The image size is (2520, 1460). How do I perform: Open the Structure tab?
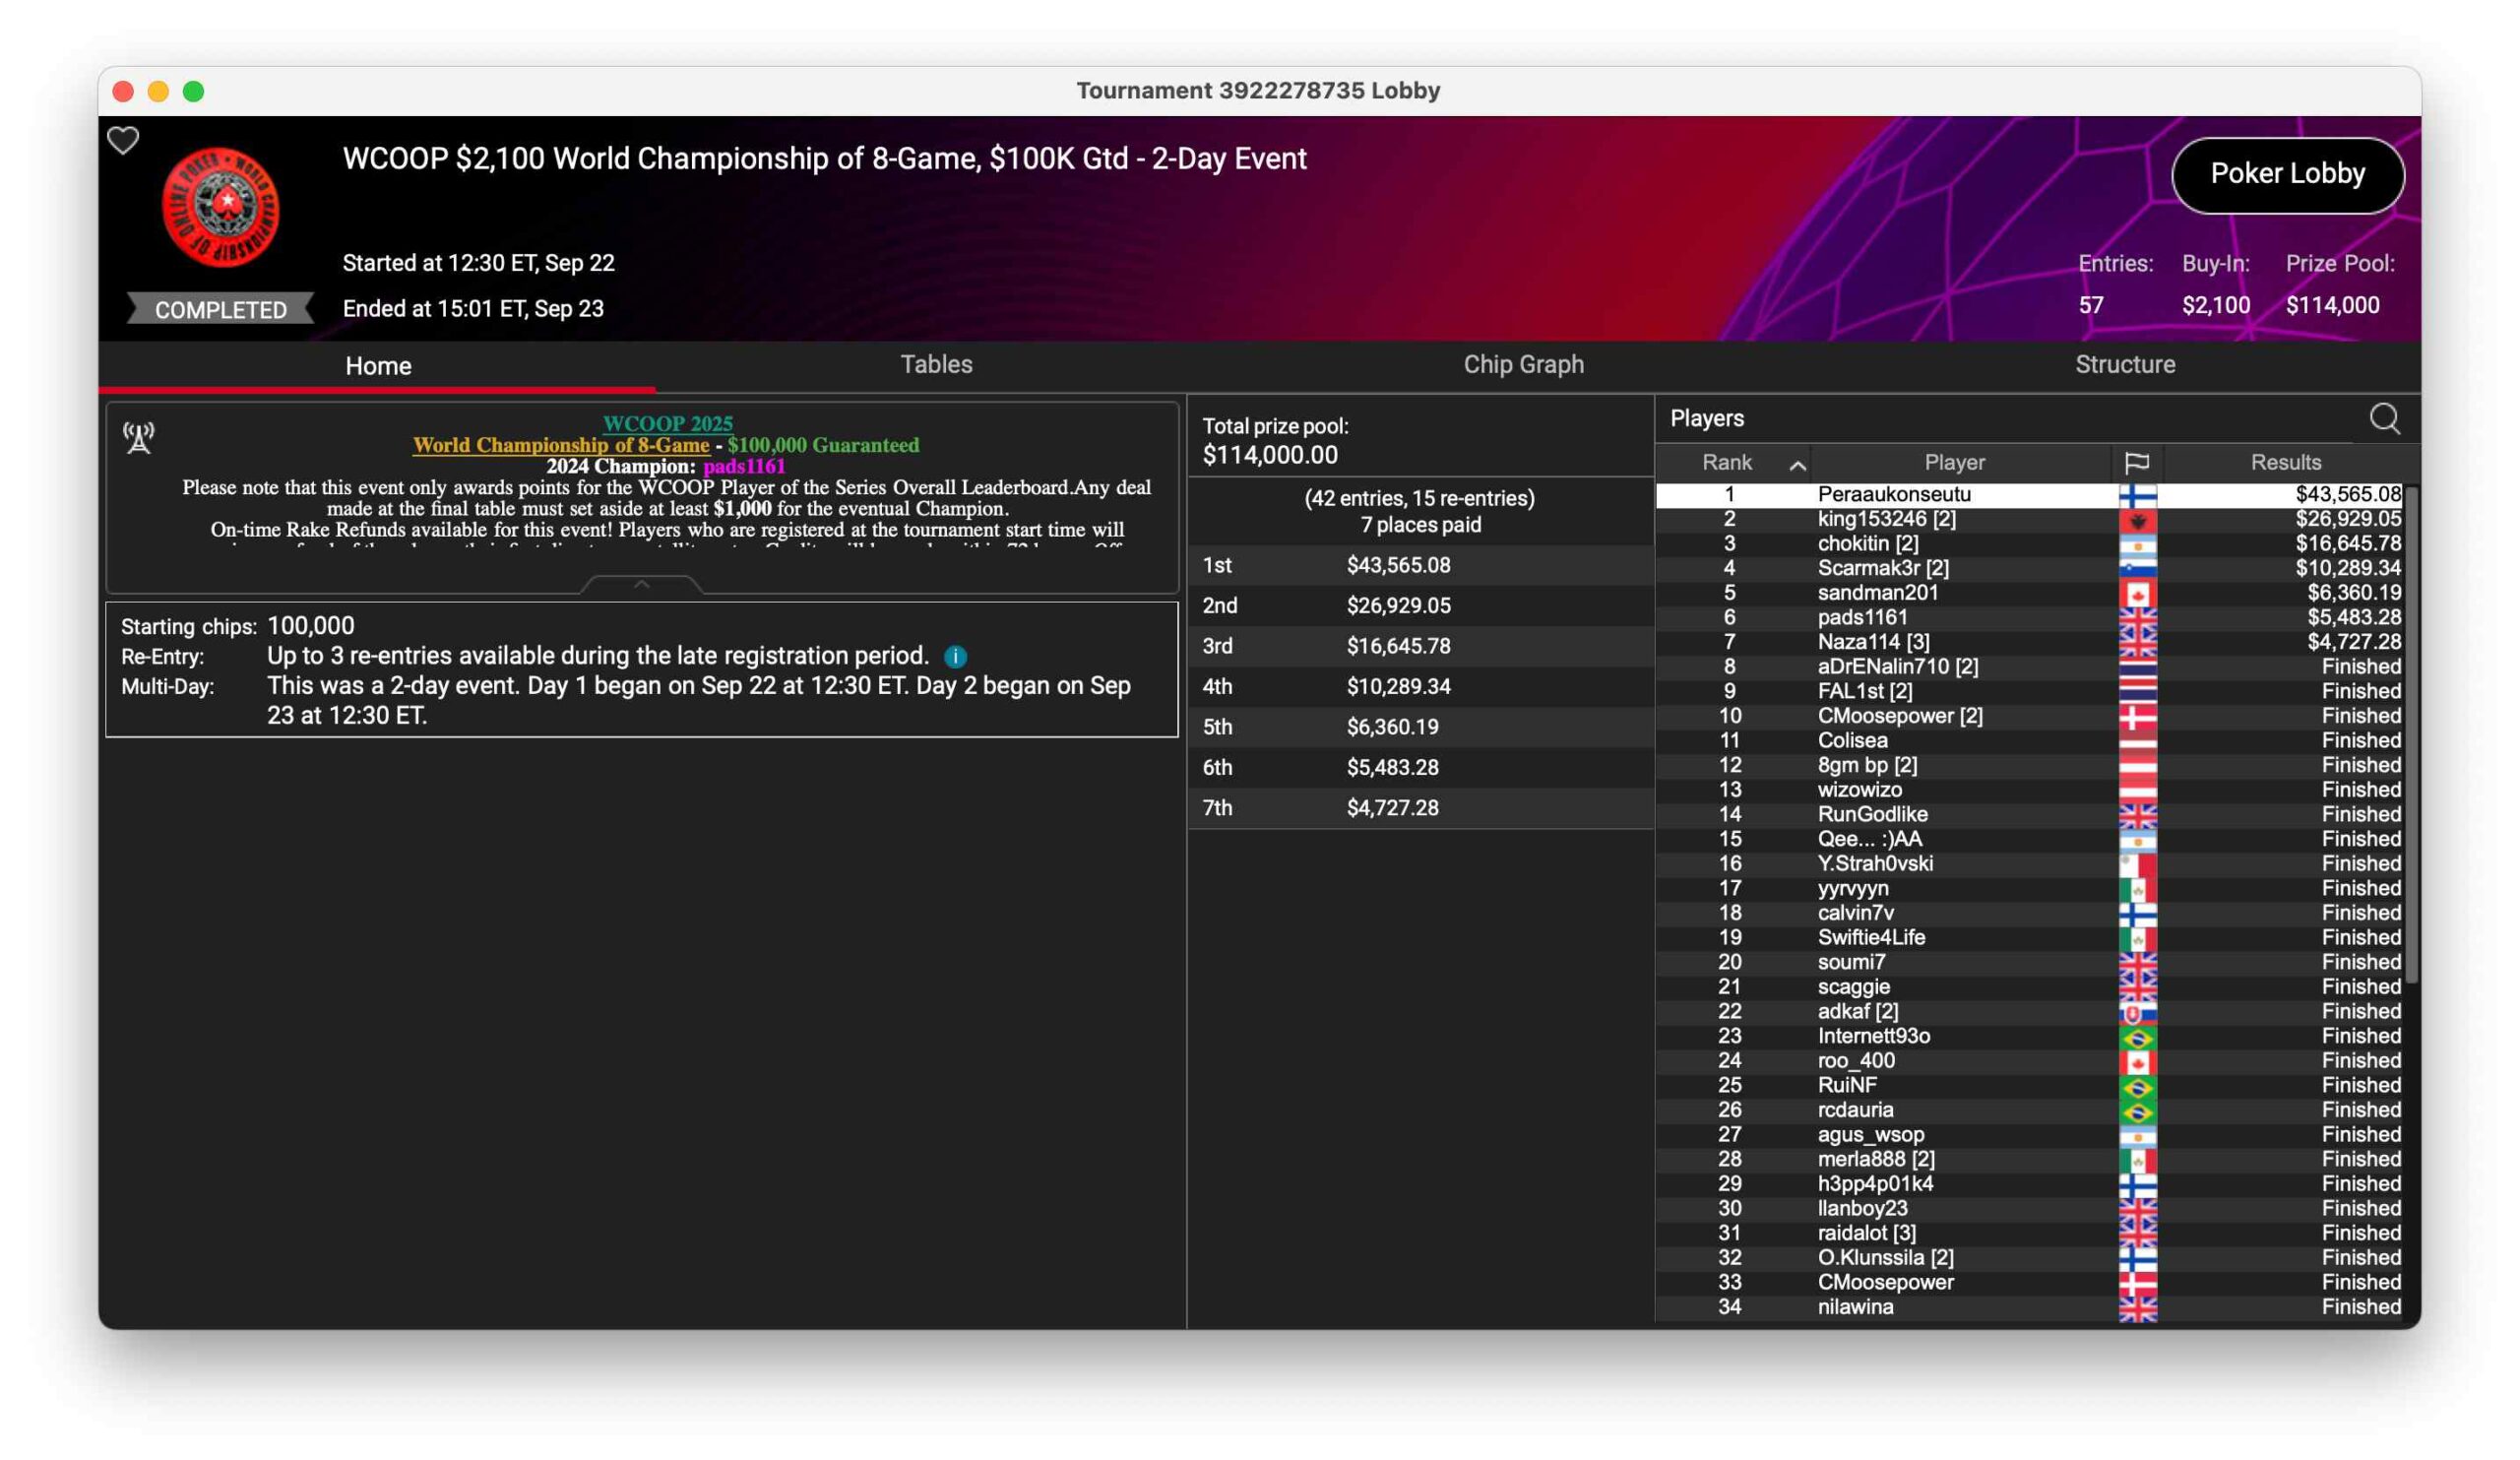tap(2124, 365)
